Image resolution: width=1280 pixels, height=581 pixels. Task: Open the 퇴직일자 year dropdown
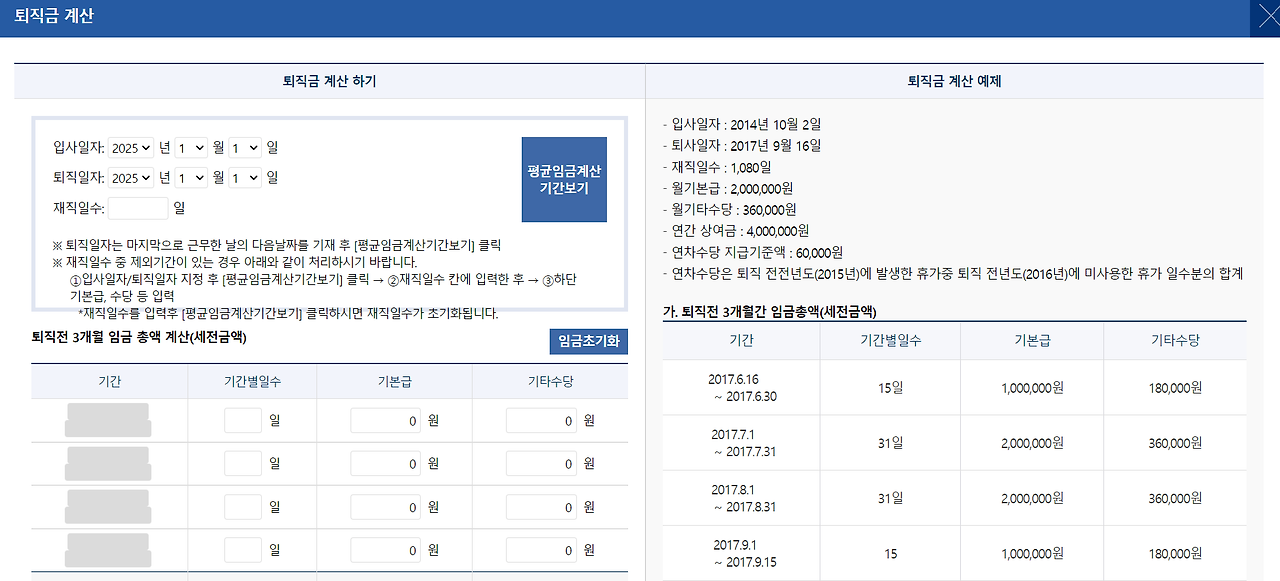[131, 178]
